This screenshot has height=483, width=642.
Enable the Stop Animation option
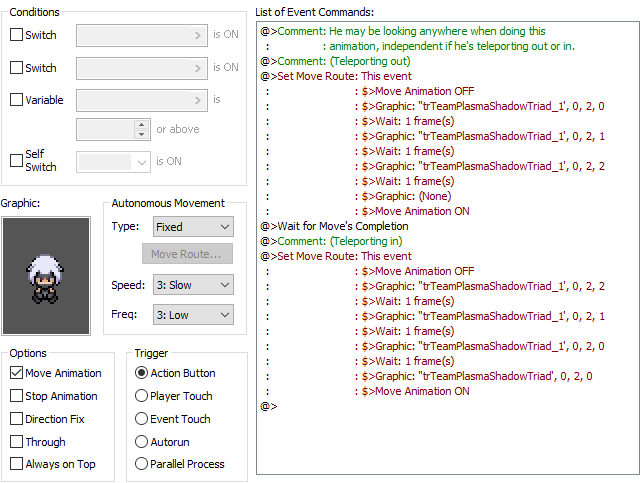coord(16,396)
